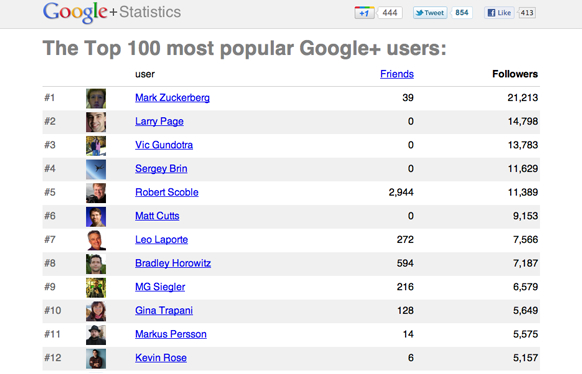Open MG Siegler's profile link
582x374 pixels.
tap(160, 287)
